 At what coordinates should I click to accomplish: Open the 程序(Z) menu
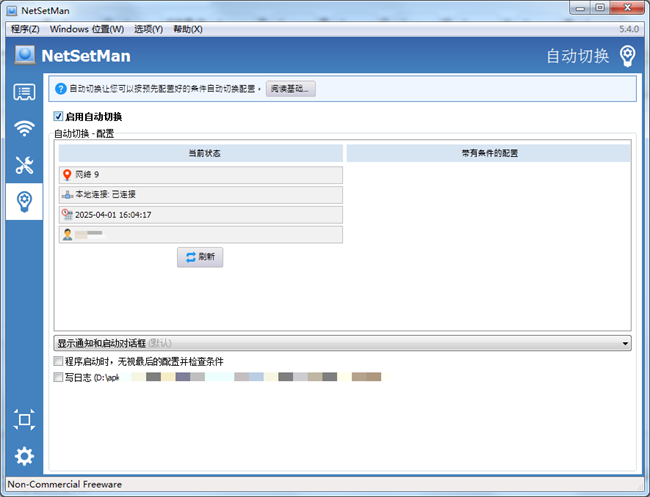coord(25,29)
